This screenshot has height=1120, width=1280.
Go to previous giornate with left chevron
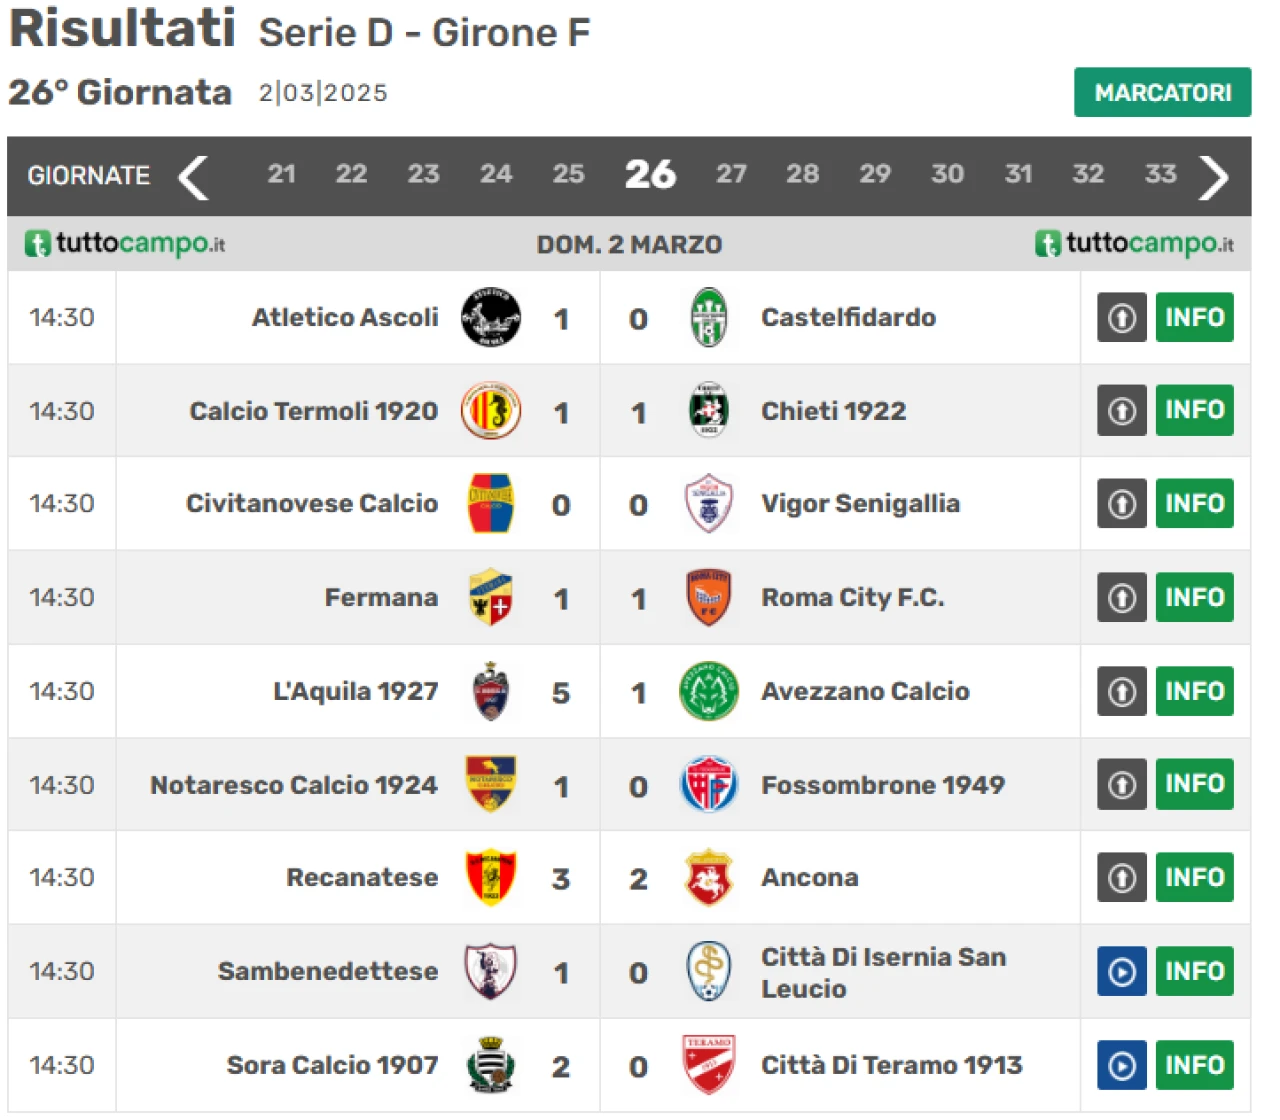pyautogui.click(x=193, y=177)
